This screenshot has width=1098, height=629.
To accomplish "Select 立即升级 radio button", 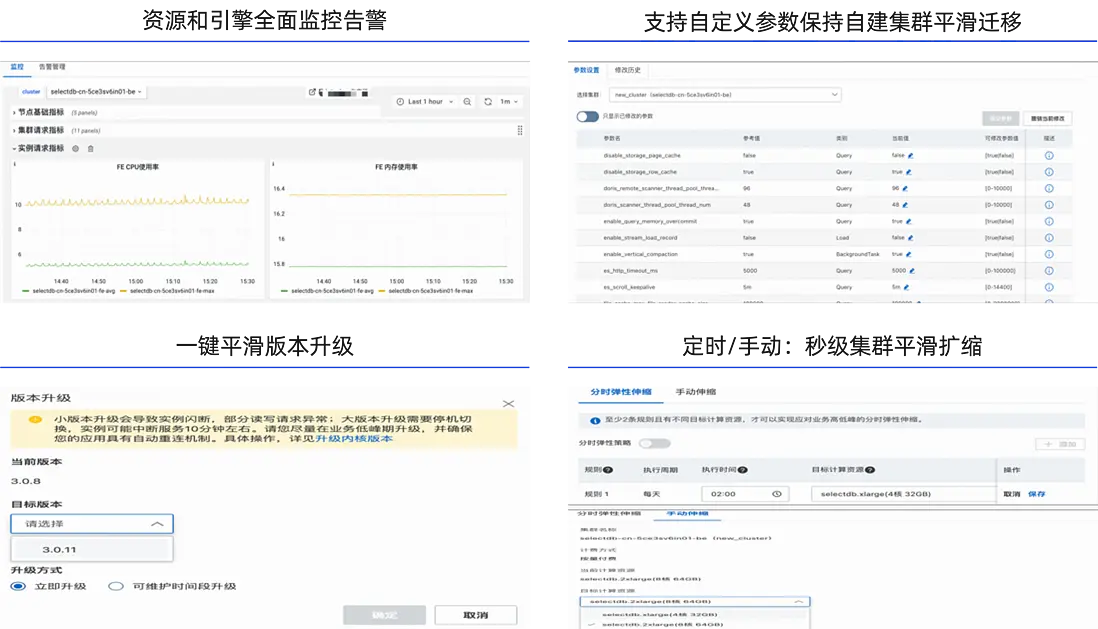I will (18, 586).
